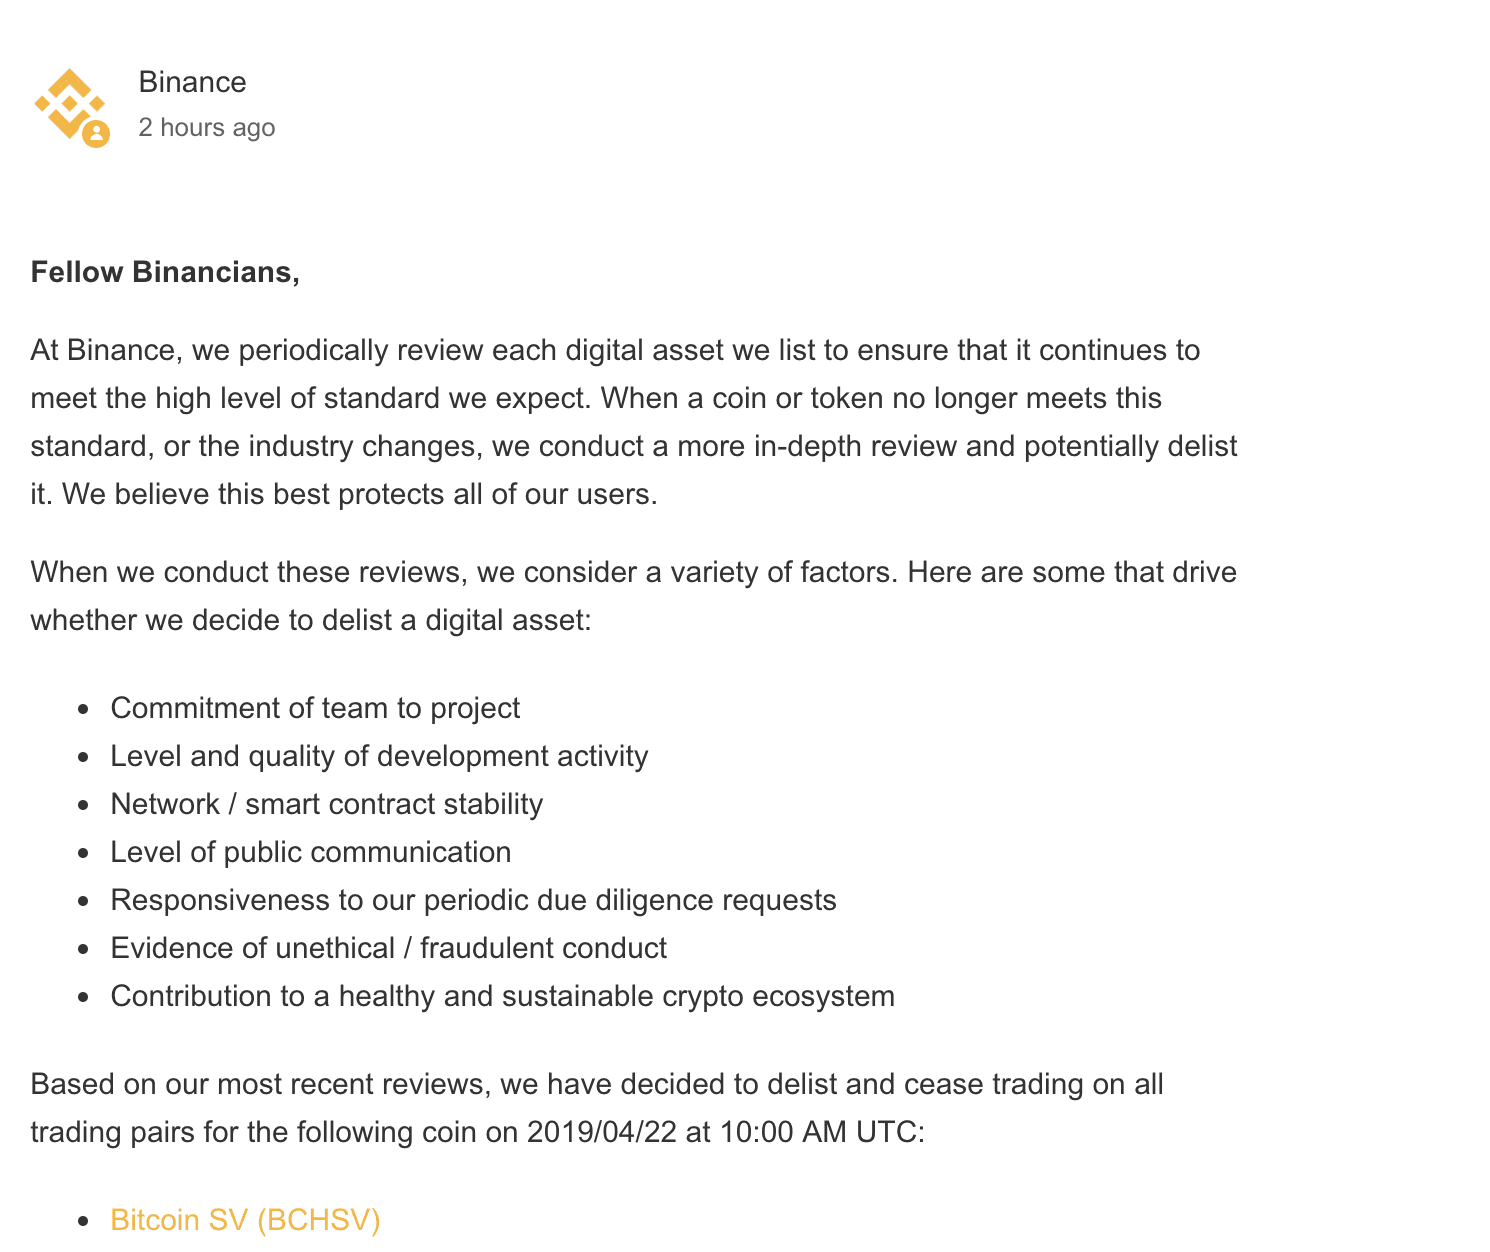
Task: Select the "Network / smart contract stability" bullet
Action: coord(326,804)
